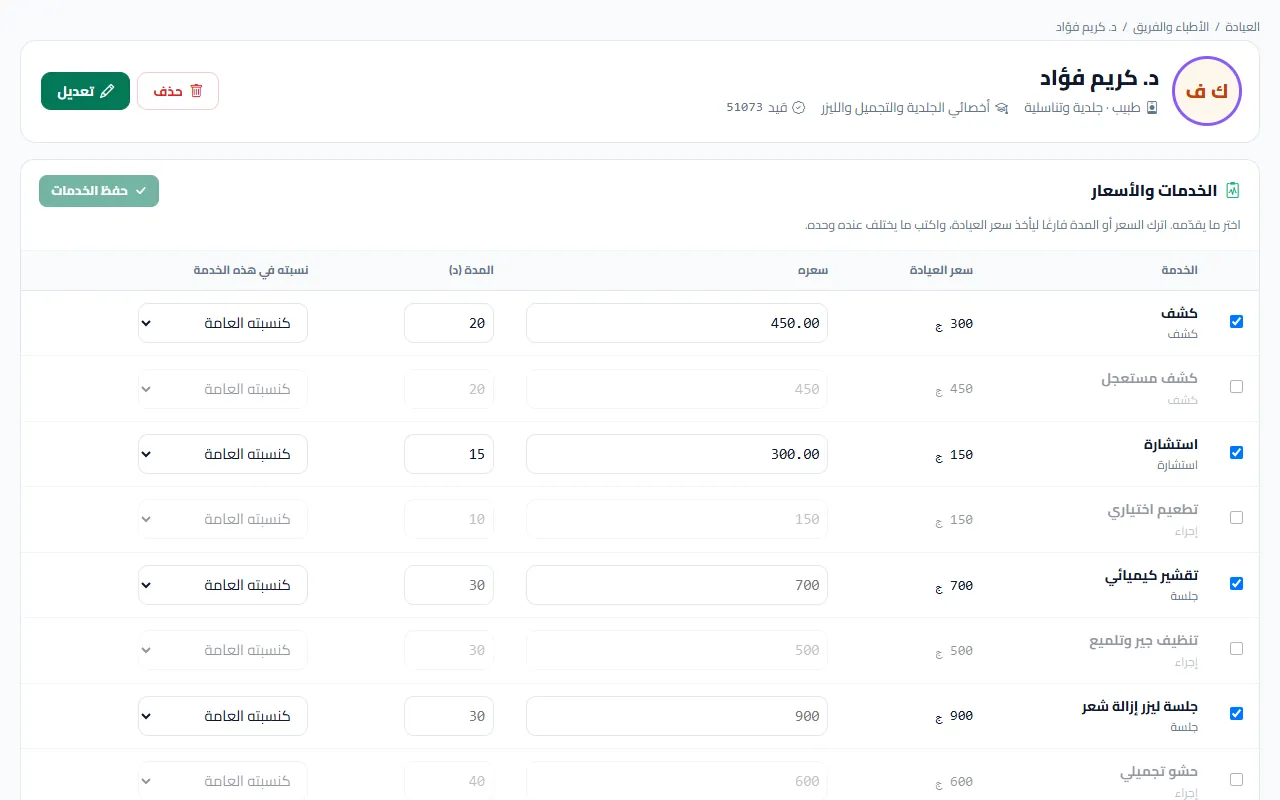The image size is (1280, 800).
Task: Focus the كشف price field showing 450.00
Action: coord(677,323)
